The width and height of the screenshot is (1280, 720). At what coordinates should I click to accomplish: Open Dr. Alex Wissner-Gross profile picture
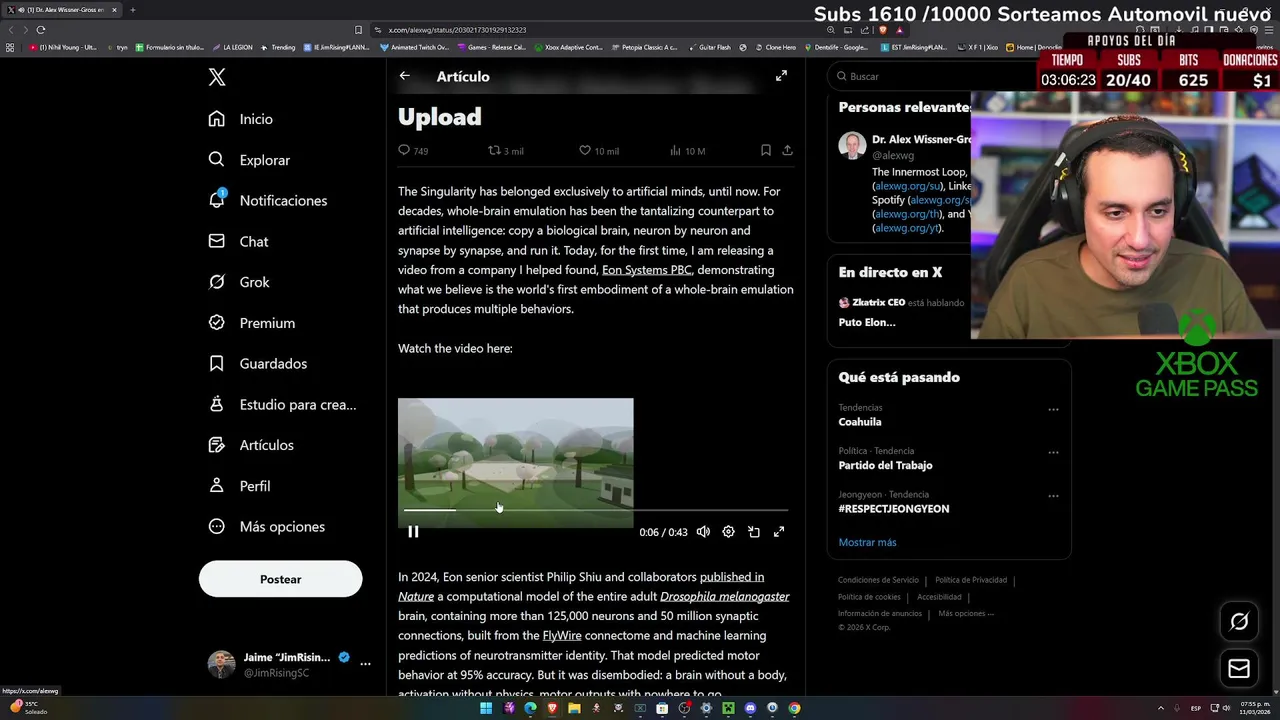[852, 146]
